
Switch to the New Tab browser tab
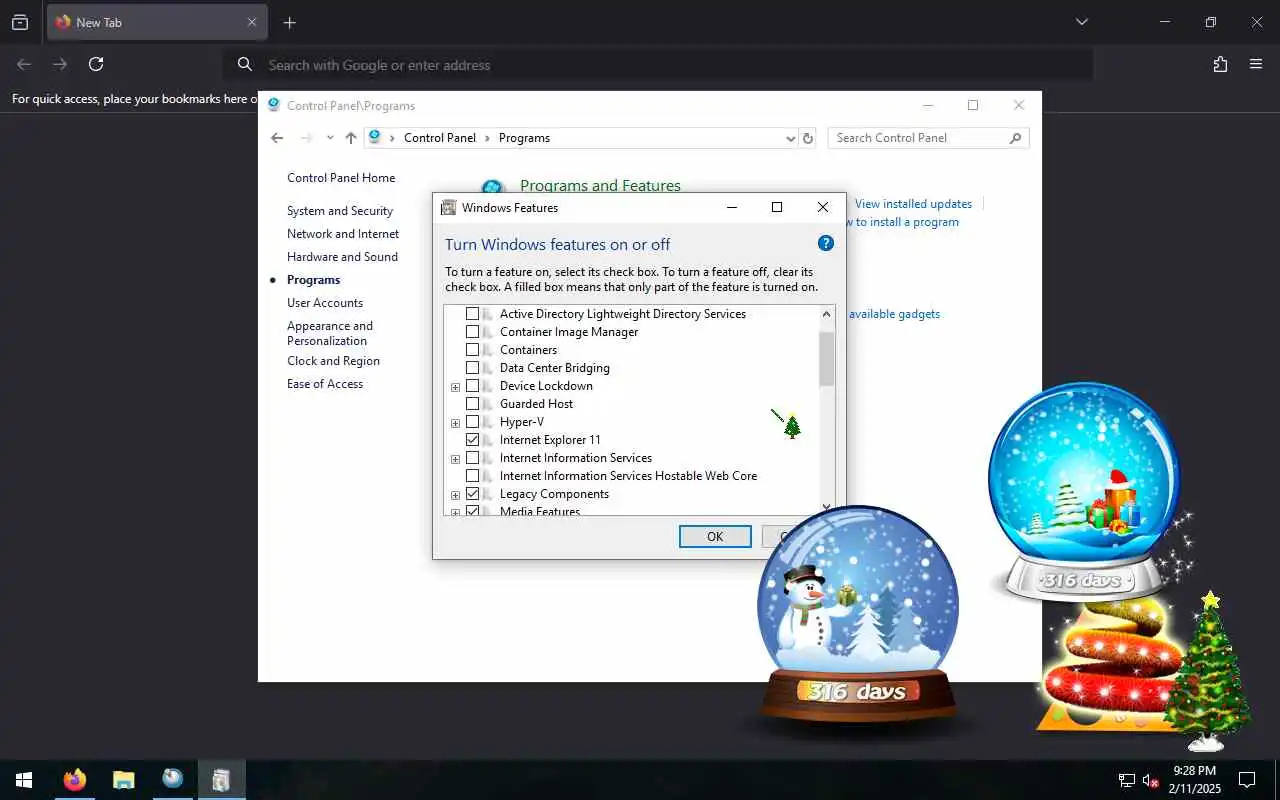(157, 22)
